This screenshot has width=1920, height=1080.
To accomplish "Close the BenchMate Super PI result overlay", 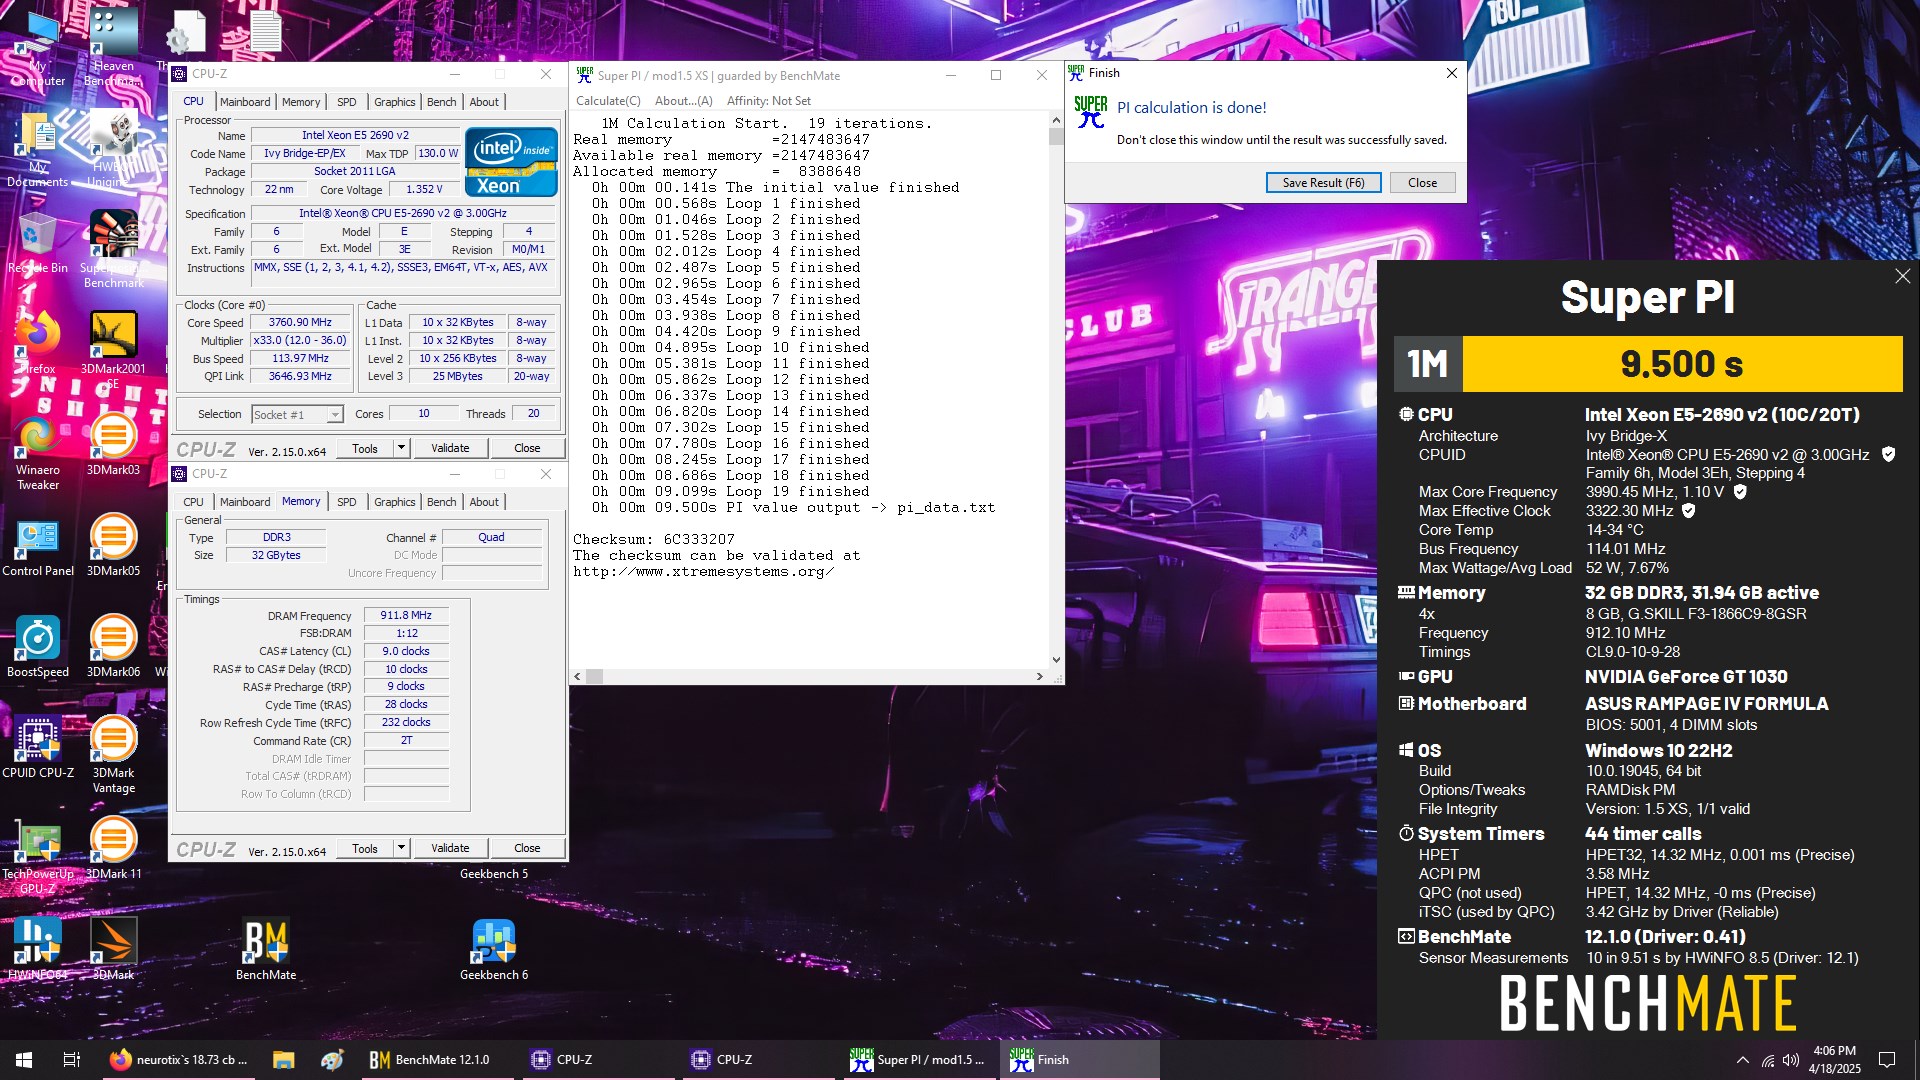I will click(x=1902, y=276).
